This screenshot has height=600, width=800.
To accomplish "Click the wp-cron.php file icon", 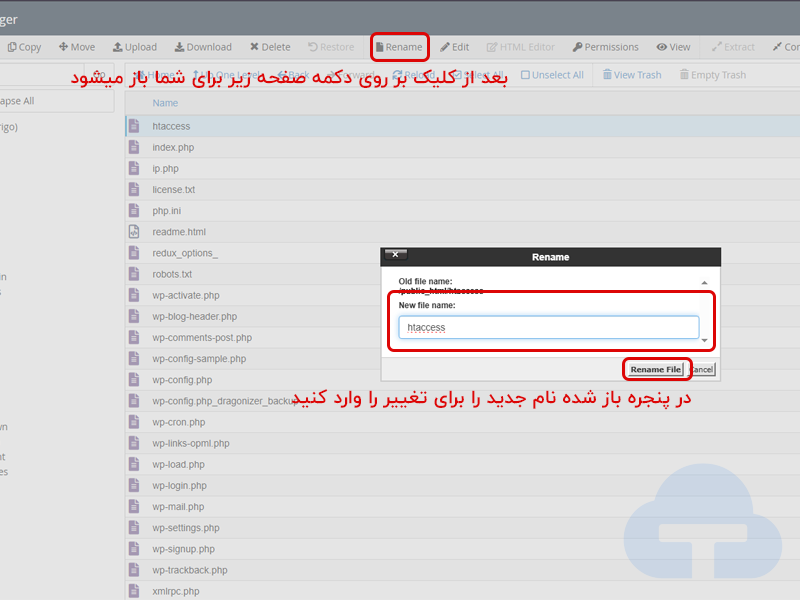I will [134, 422].
